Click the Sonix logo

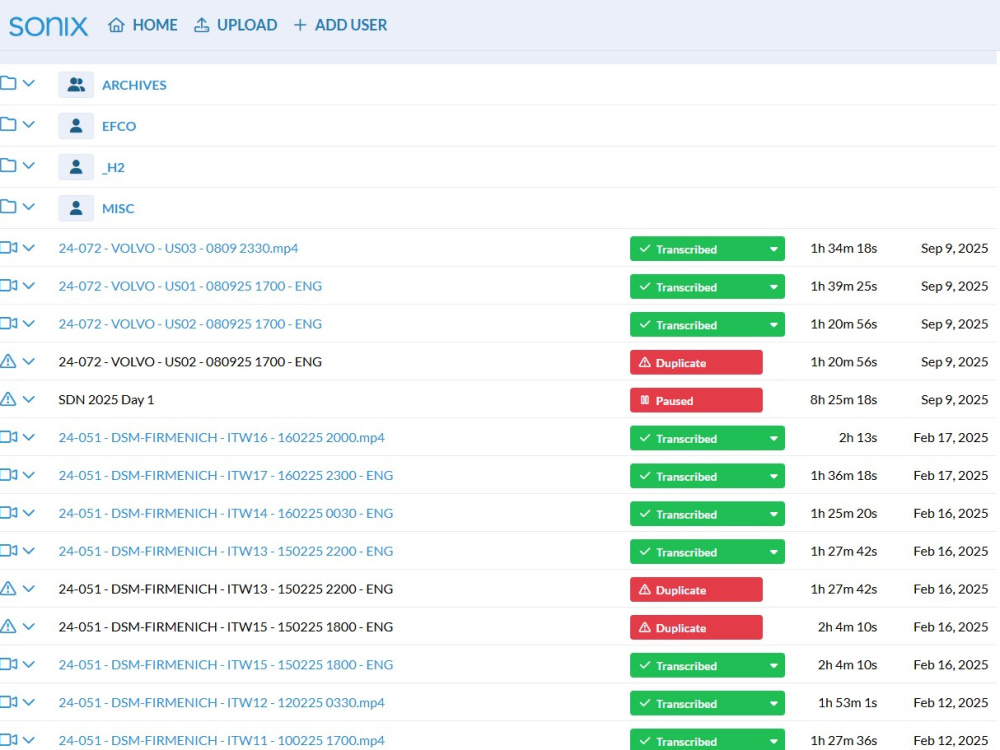coord(48,26)
